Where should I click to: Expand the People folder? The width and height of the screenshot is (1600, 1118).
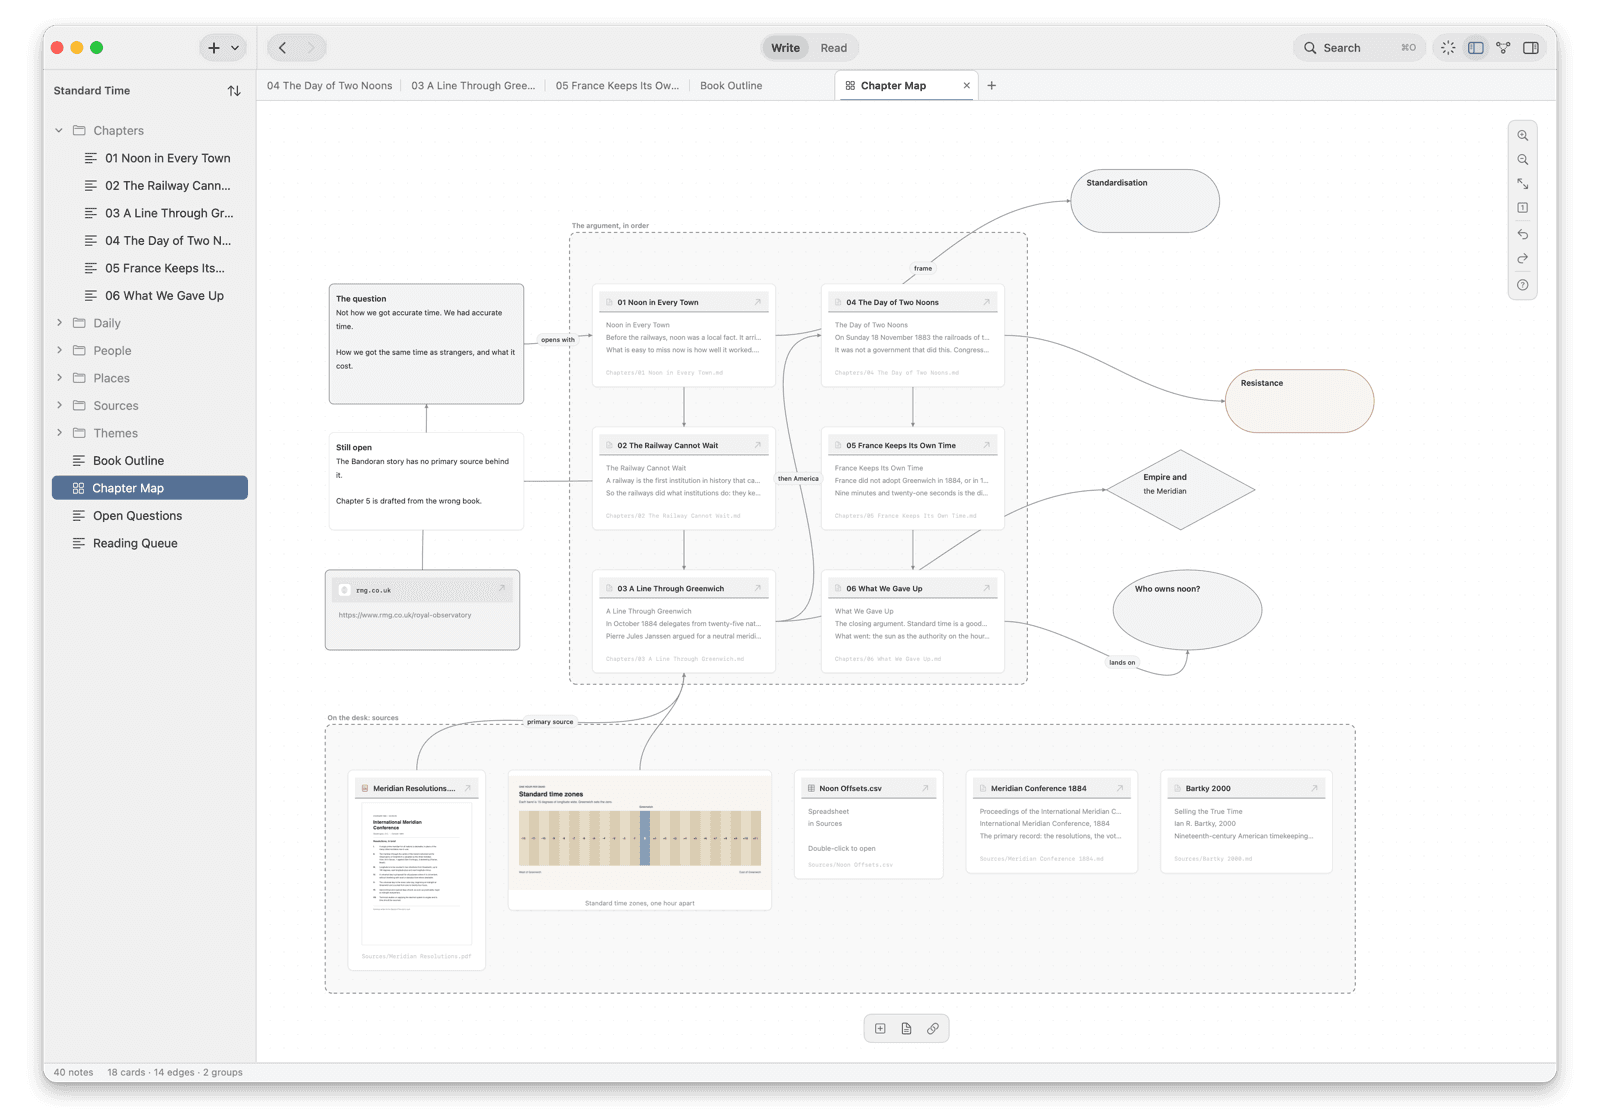pos(59,351)
